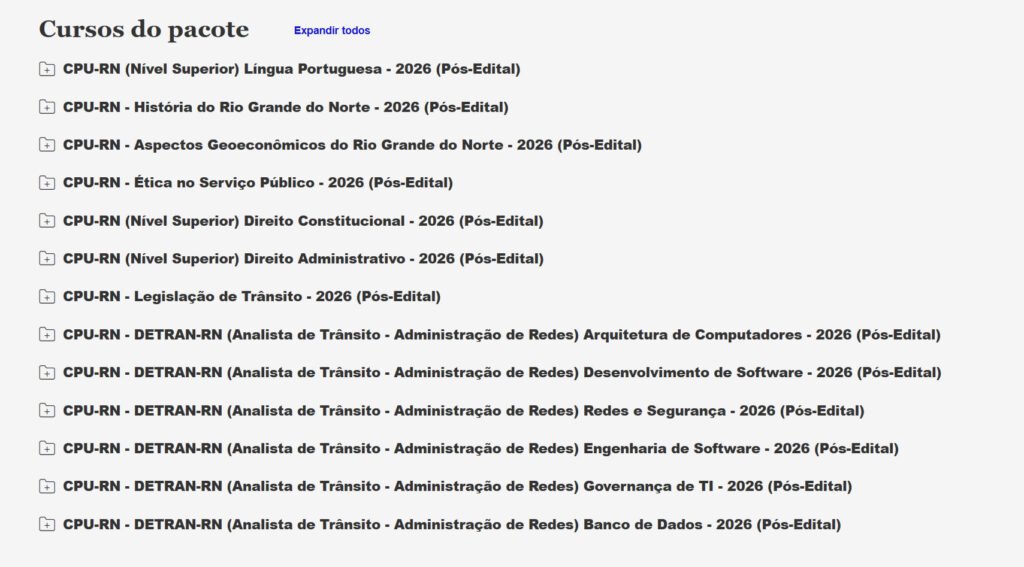Open folder icon for Ética no Serviço Público

click(47, 183)
